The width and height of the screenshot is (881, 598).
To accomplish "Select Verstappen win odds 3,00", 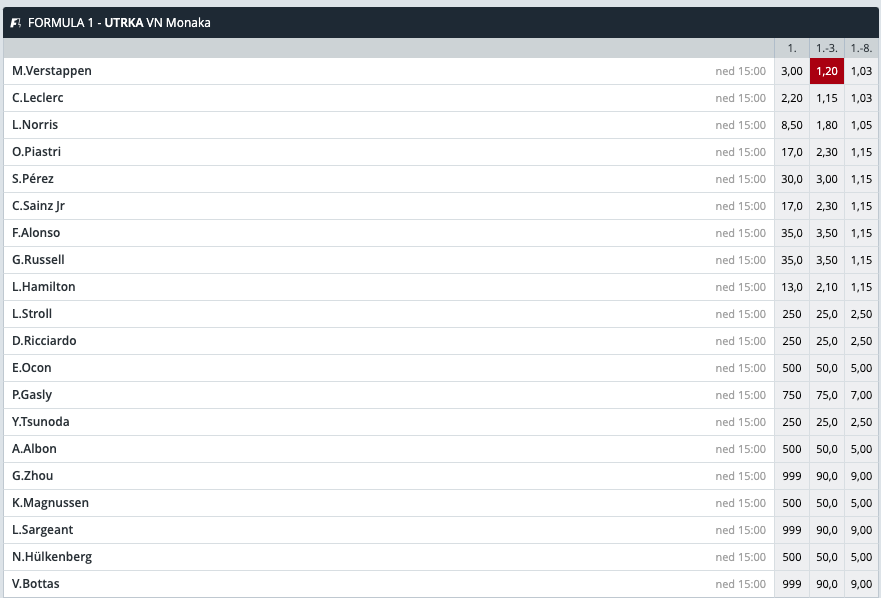I will click(791, 71).
